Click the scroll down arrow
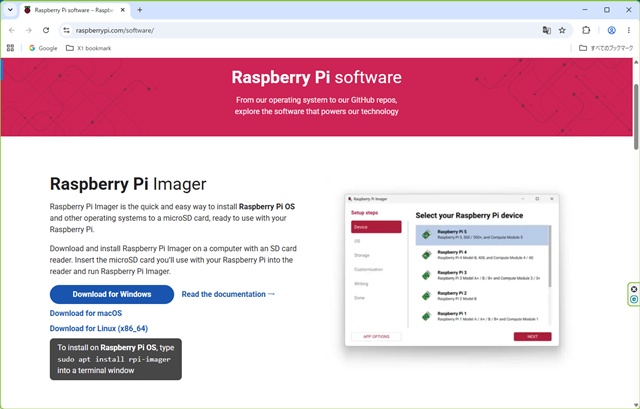 pyautogui.click(x=636, y=405)
